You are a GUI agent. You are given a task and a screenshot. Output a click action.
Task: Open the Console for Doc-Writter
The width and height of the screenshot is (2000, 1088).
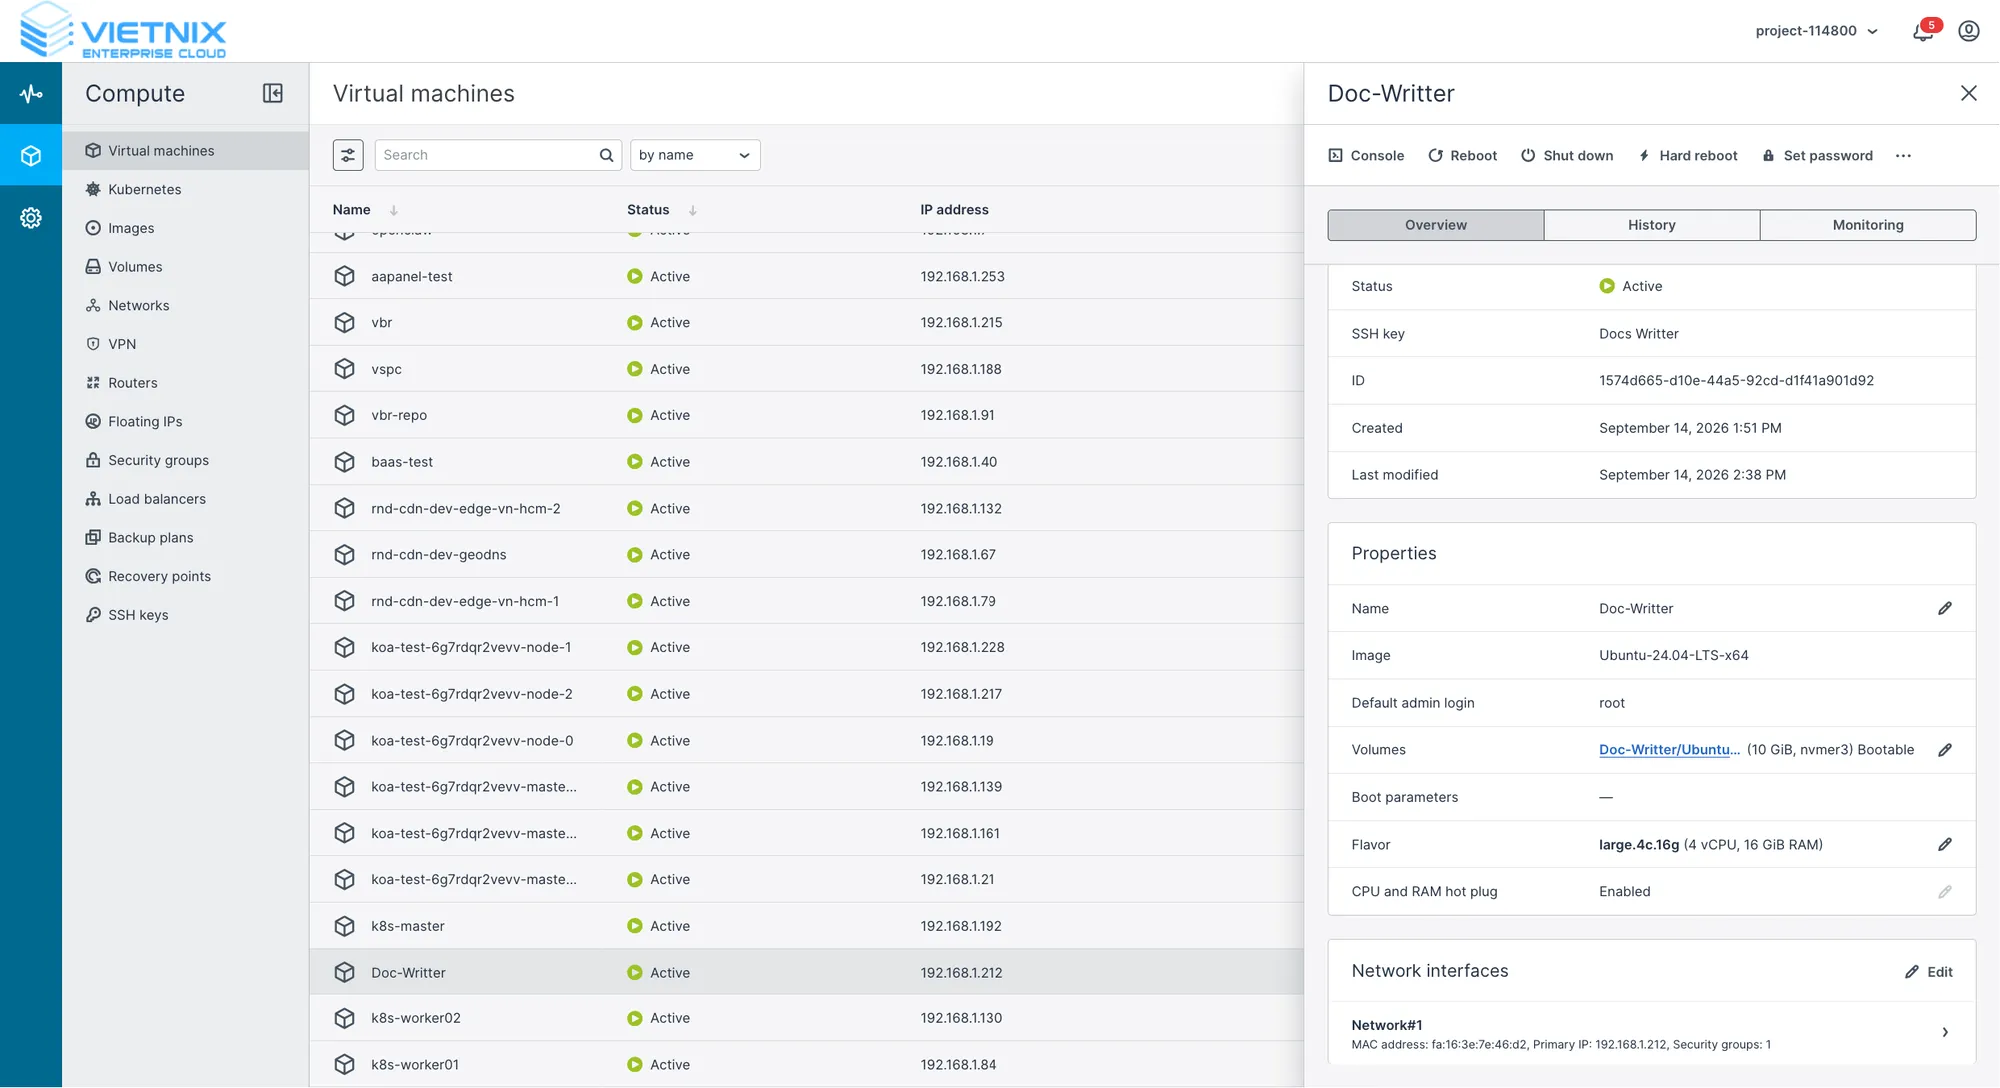point(1366,156)
